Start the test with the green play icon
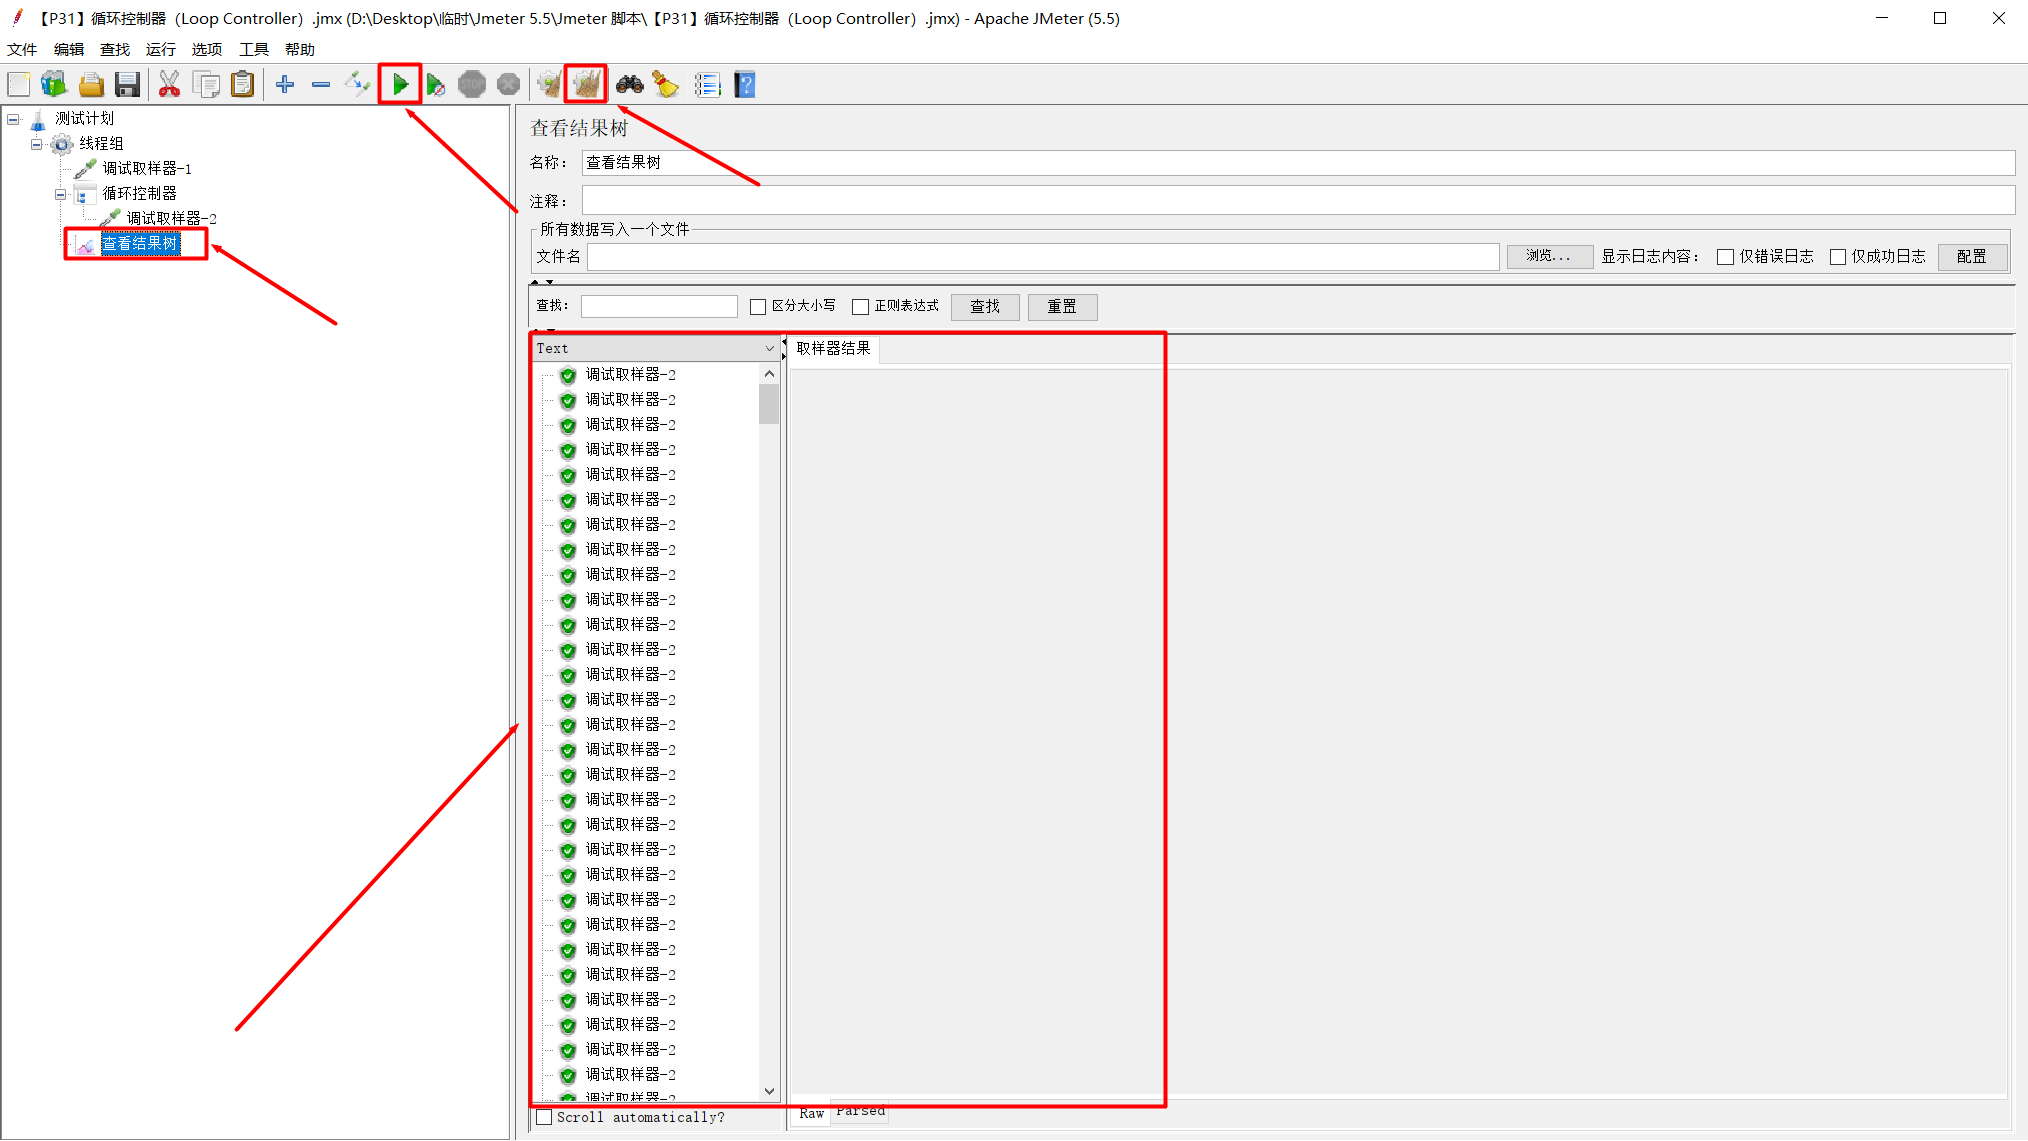Viewport: 2028px width, 1141px height. coord(400,84)
